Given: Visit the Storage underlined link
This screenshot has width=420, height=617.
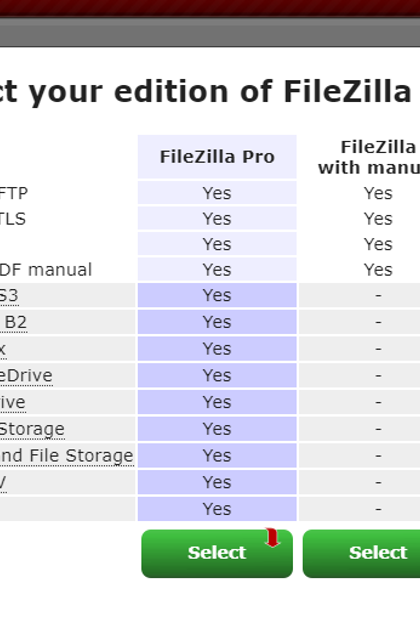Looking at the screenshot, I should click(x=32, y=429).
